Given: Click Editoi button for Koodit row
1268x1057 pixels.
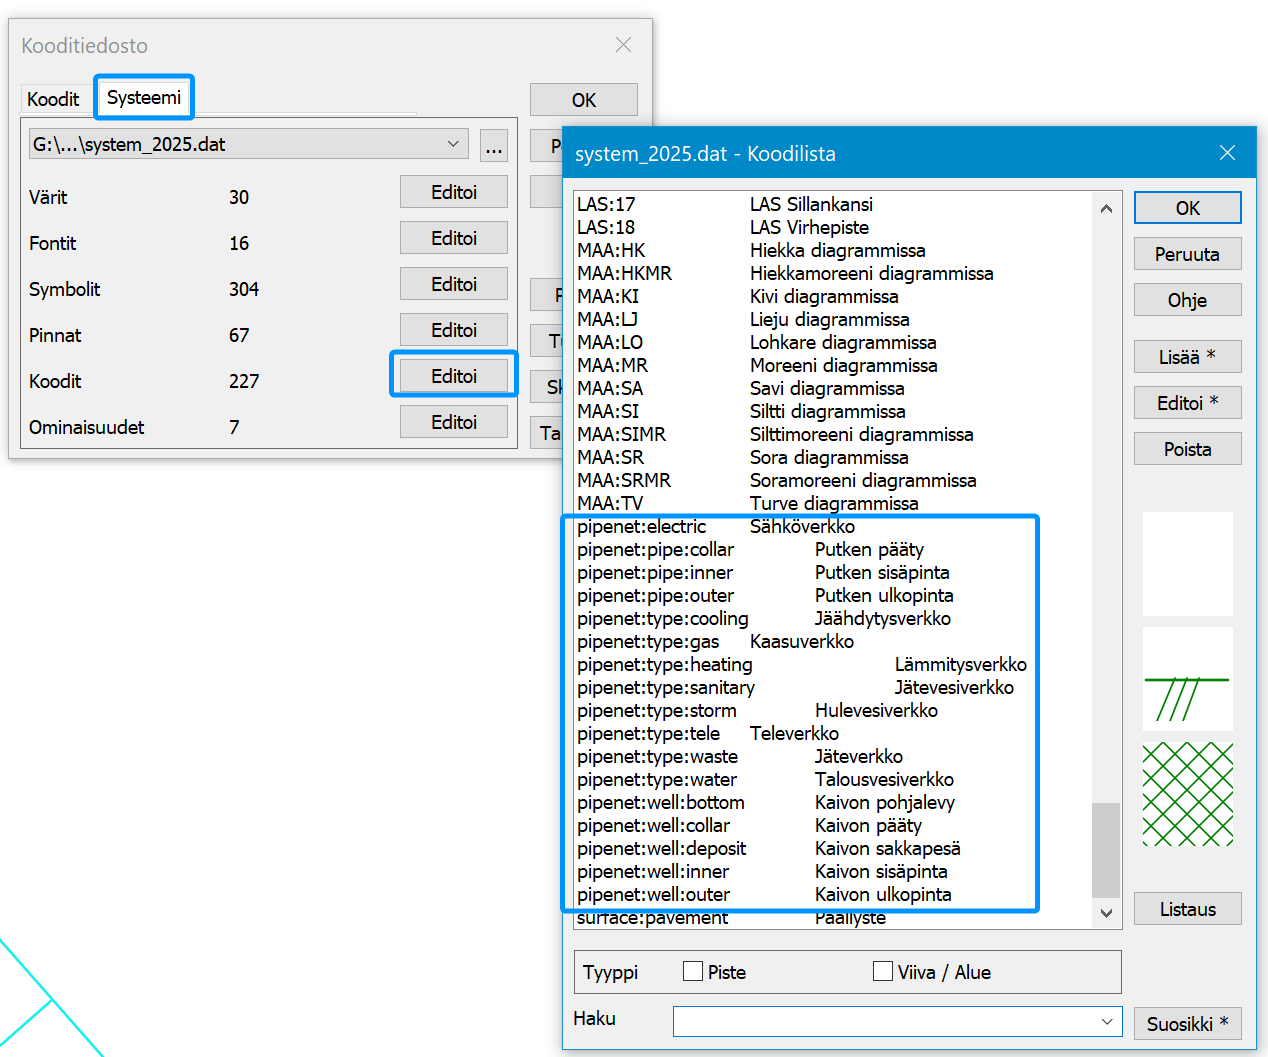Looking at the screenshot, I should [454, 376].
